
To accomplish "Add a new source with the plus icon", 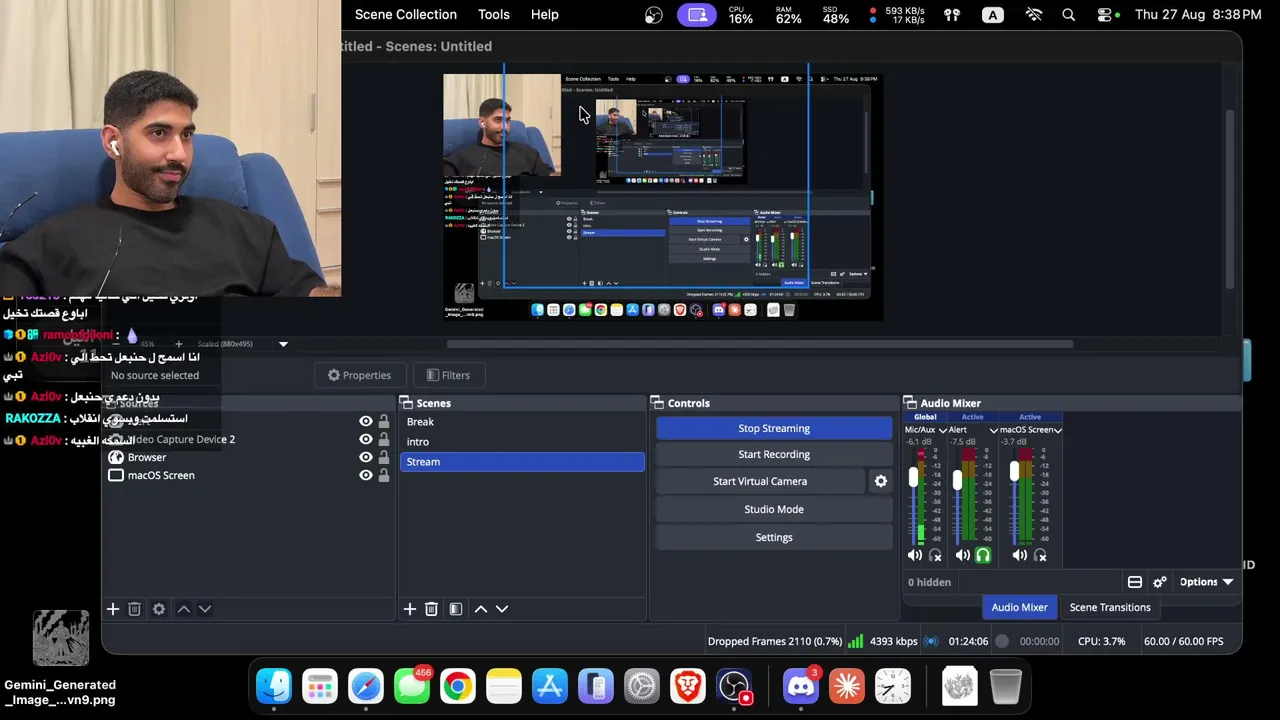I will click(x=113, y=609).
